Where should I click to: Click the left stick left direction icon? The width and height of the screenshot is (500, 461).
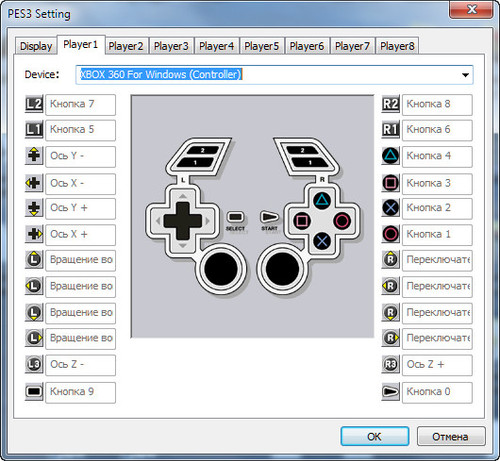pos(34,286)
